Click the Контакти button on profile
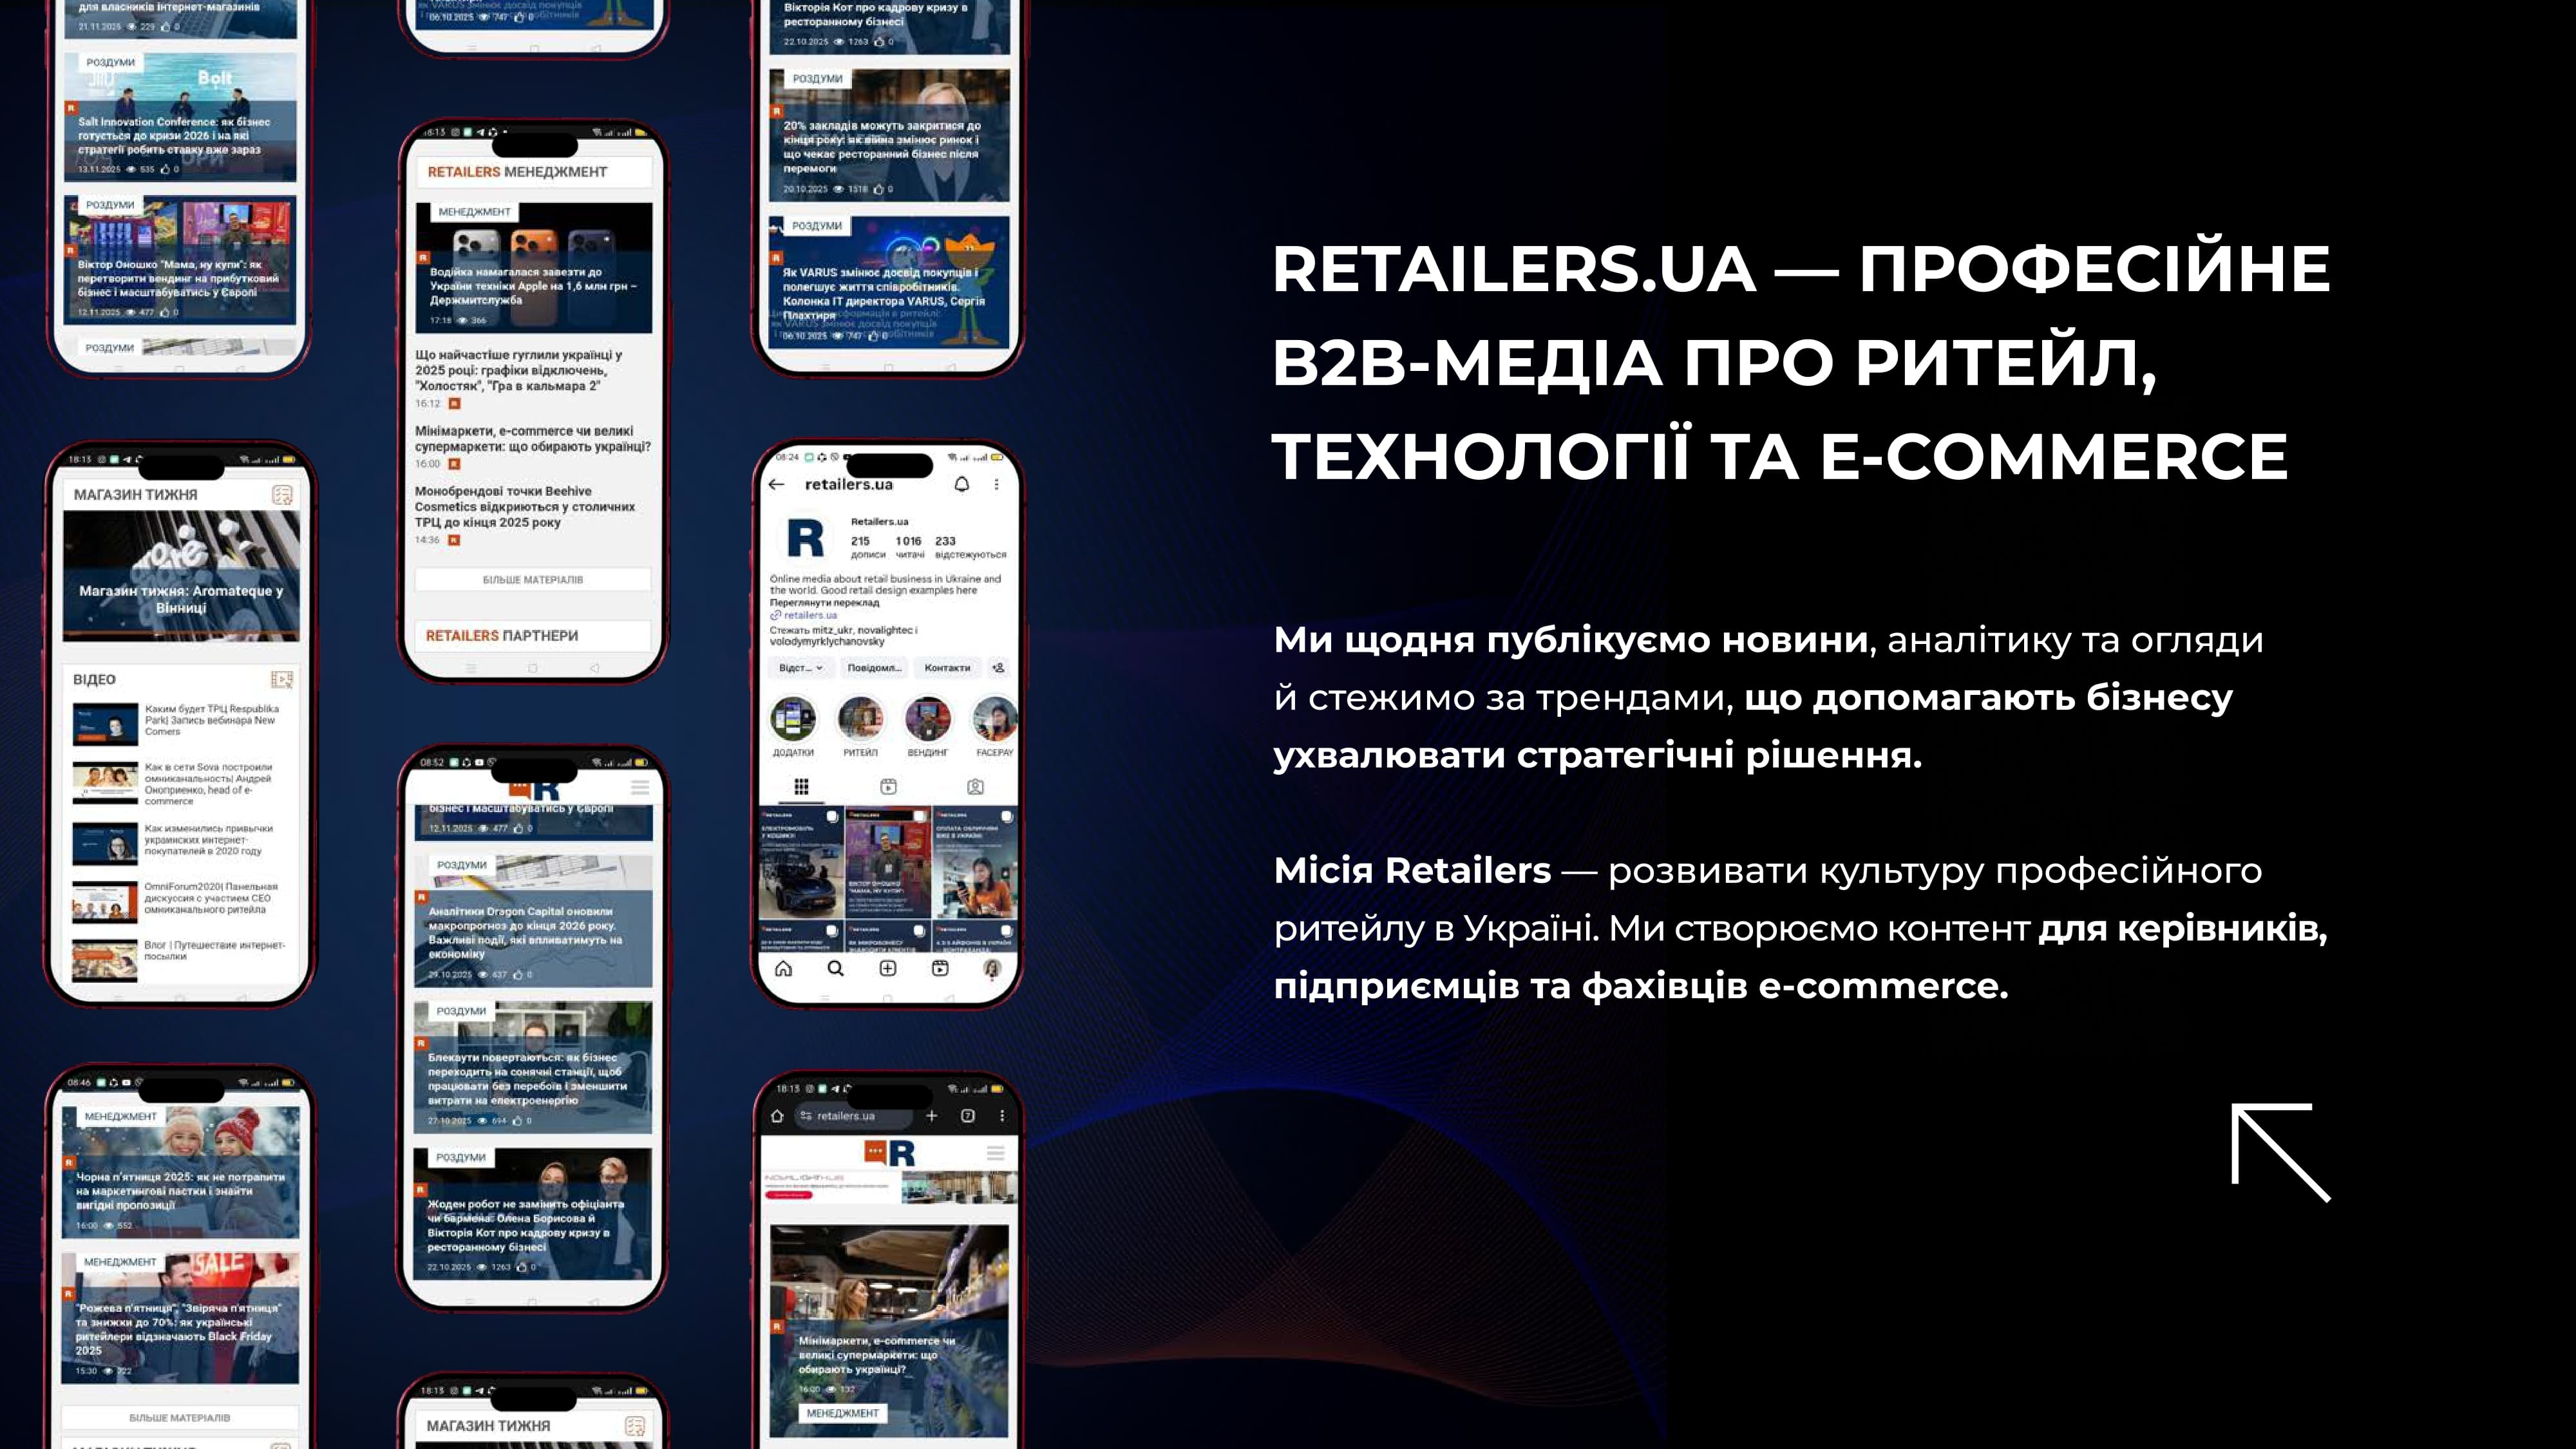Viewport: 2576px width, 1449px height. (947, 668)
